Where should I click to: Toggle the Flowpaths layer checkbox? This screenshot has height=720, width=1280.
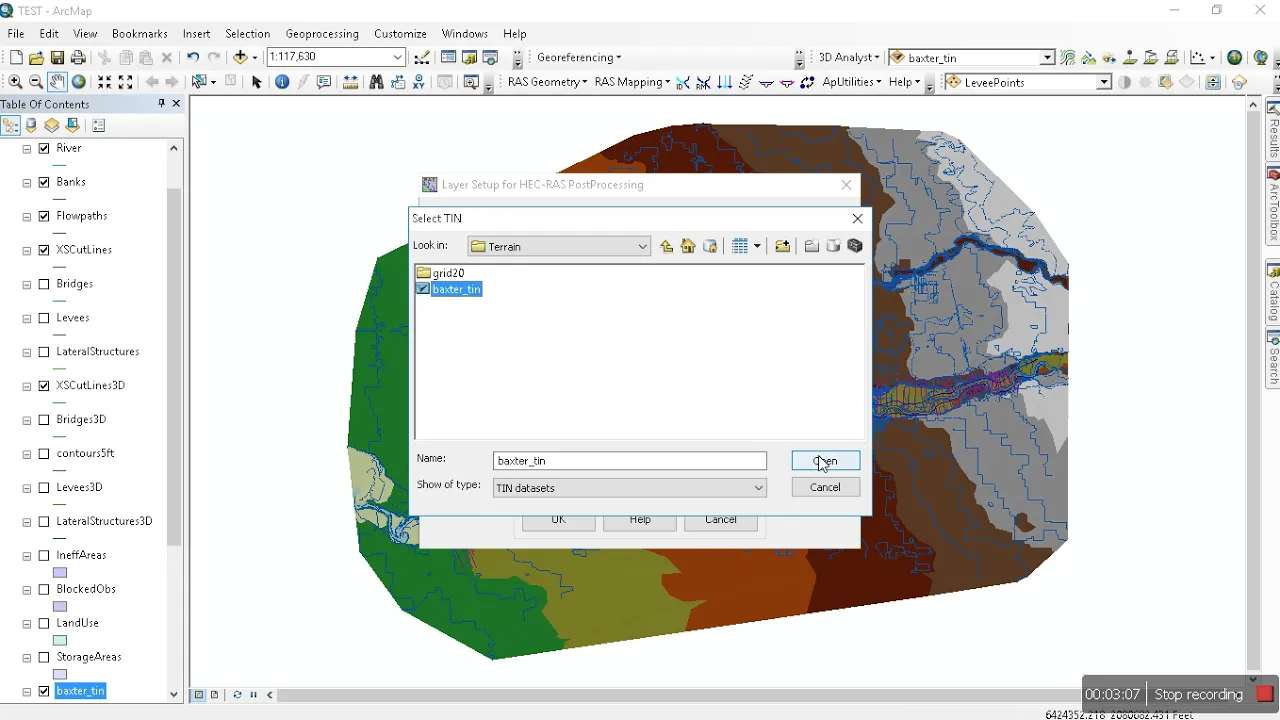44,216
